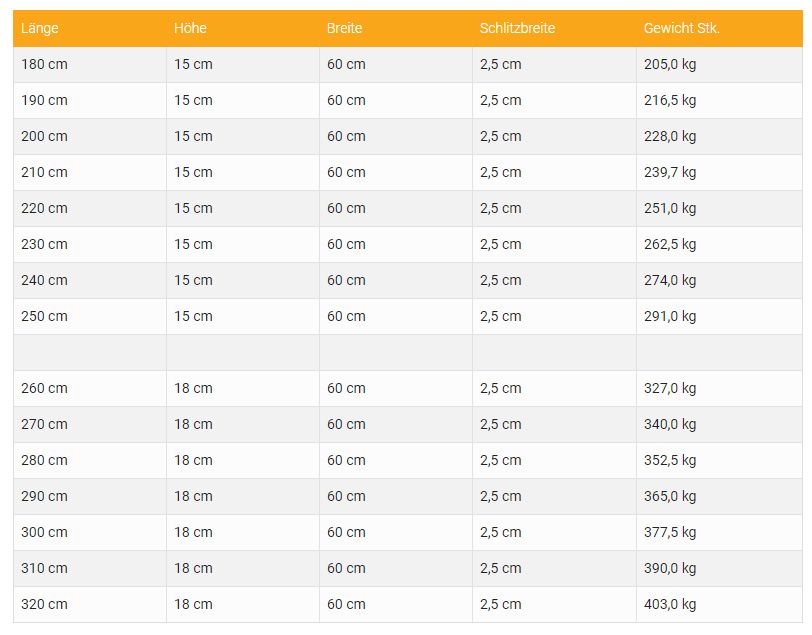812x635 pixels.
Task: Select the 200 cm length cell
Action: coord(90,137)
